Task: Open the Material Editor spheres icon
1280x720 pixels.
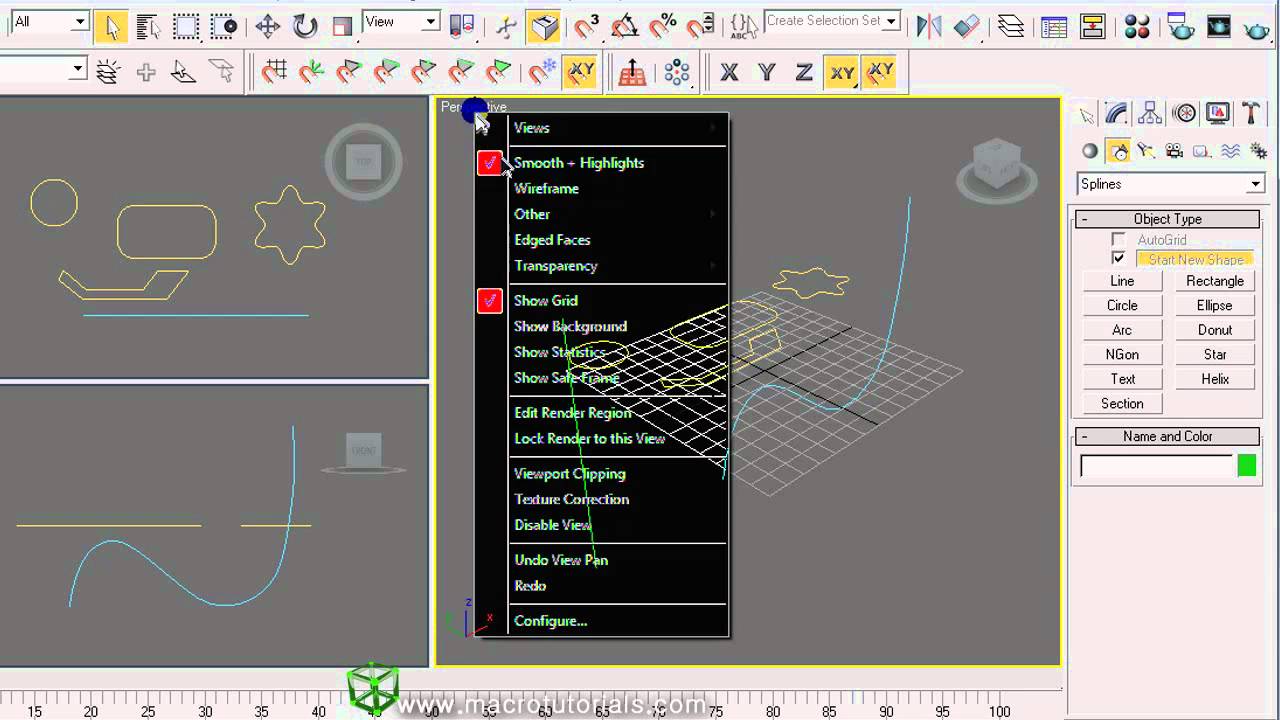Action: pyautogui.click(x=1137, y=27)
